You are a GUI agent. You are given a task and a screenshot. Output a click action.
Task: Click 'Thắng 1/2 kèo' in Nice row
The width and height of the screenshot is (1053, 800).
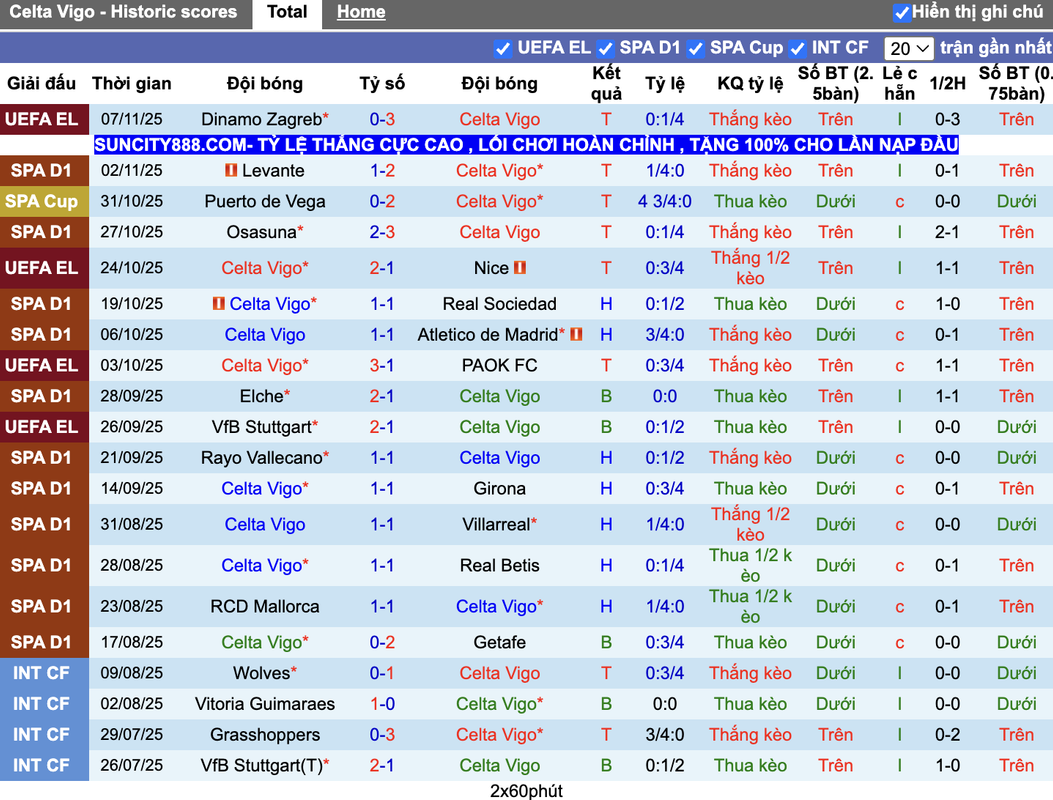[750, 268]
